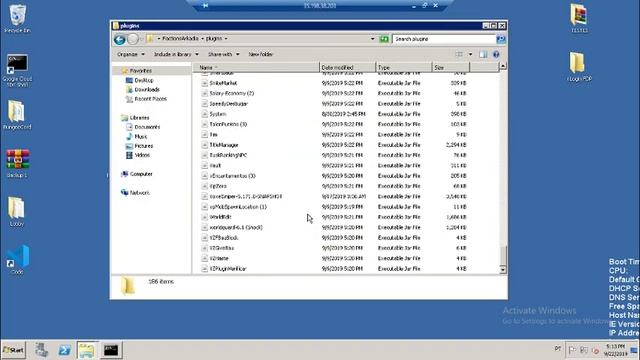640x360 pixels.
Task: Open the Share with menu
Action: (223, 54)
